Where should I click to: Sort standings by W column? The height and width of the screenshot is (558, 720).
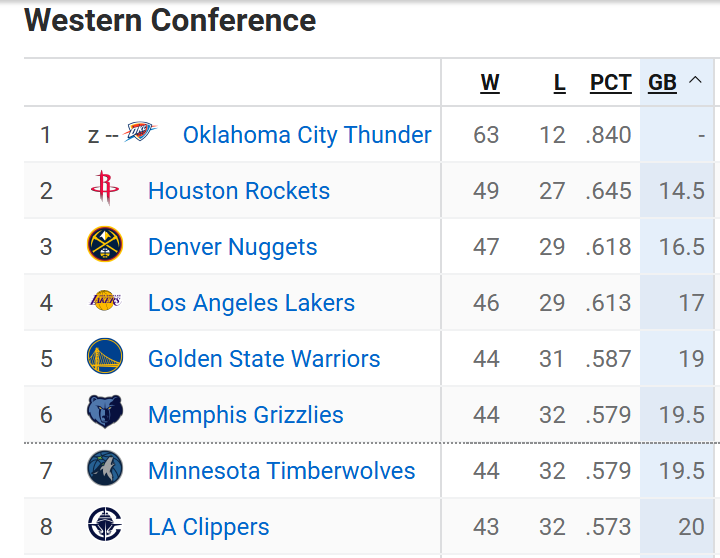tap(490, 83)
